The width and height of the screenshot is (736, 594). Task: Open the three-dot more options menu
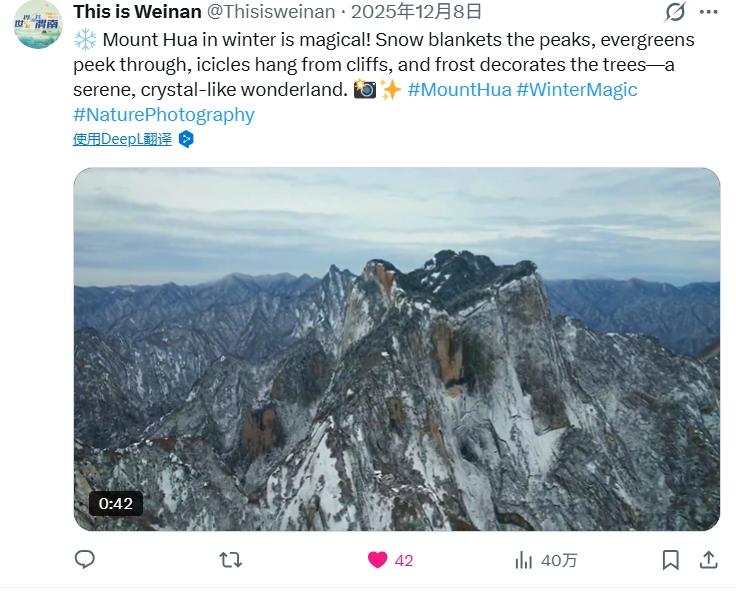pyautogui.click(x=708, y=12)
